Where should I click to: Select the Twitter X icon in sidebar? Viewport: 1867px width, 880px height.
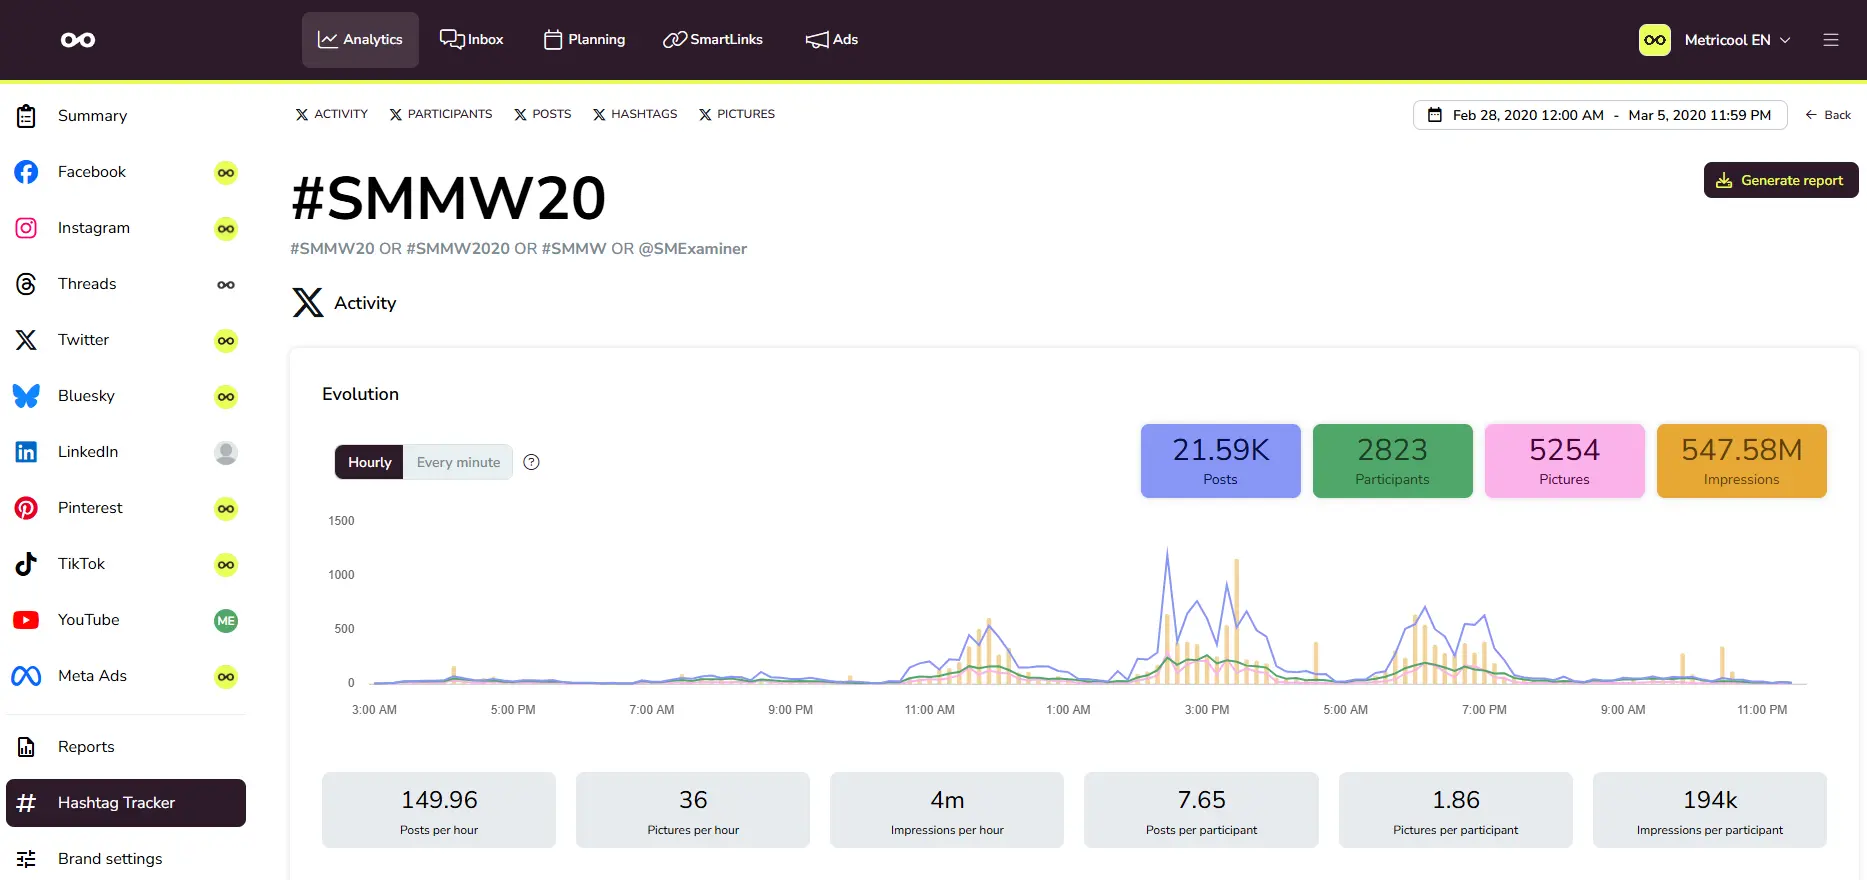[27, 340]
